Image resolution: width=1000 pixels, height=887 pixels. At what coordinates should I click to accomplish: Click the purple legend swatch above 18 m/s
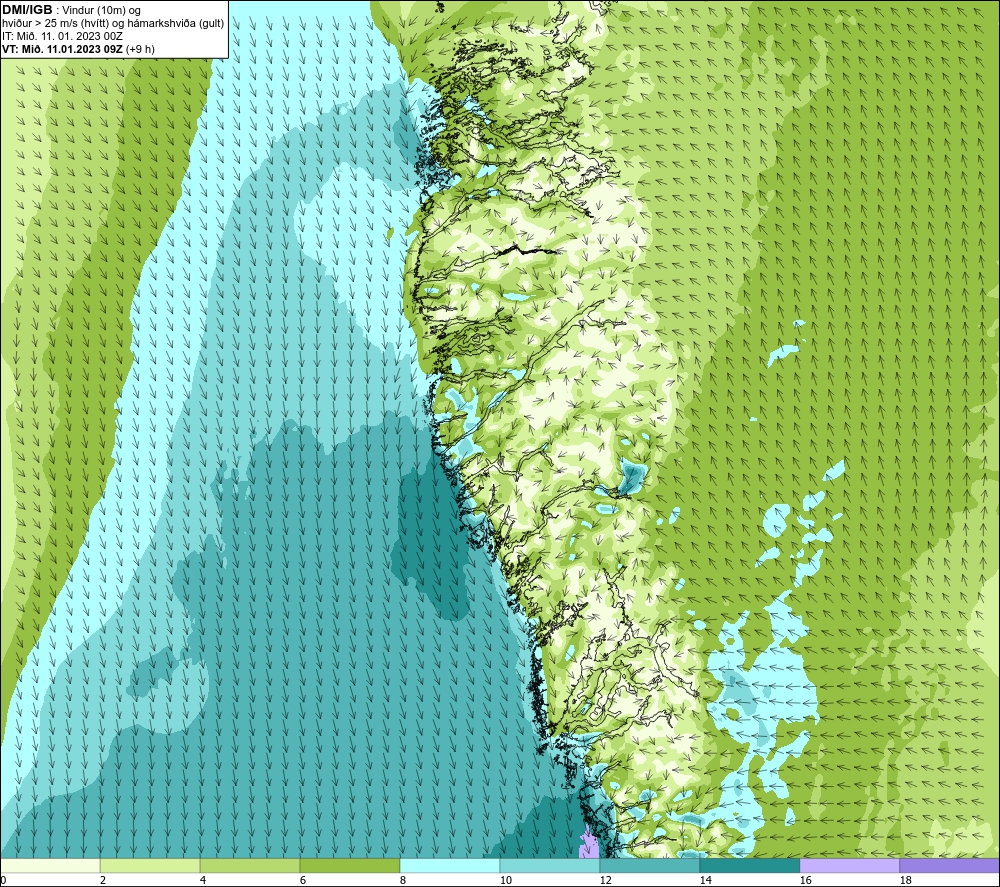pyautogui.click(x=949, y=865)
